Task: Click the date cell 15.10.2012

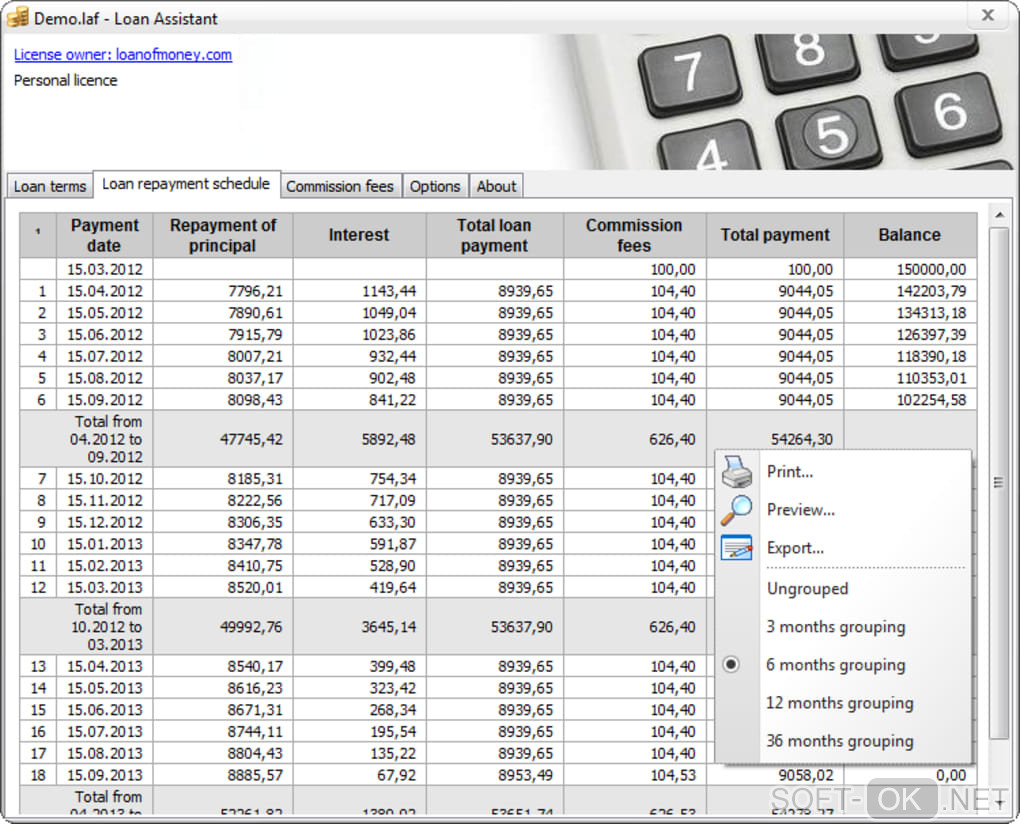Action: coord(104,479)
